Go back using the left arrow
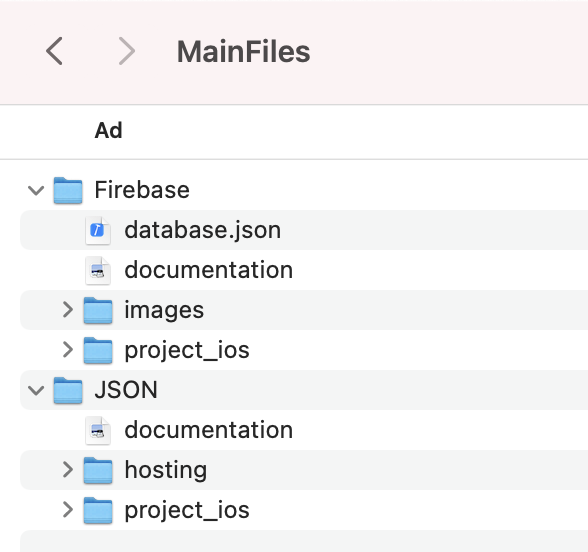 point(54,51)
